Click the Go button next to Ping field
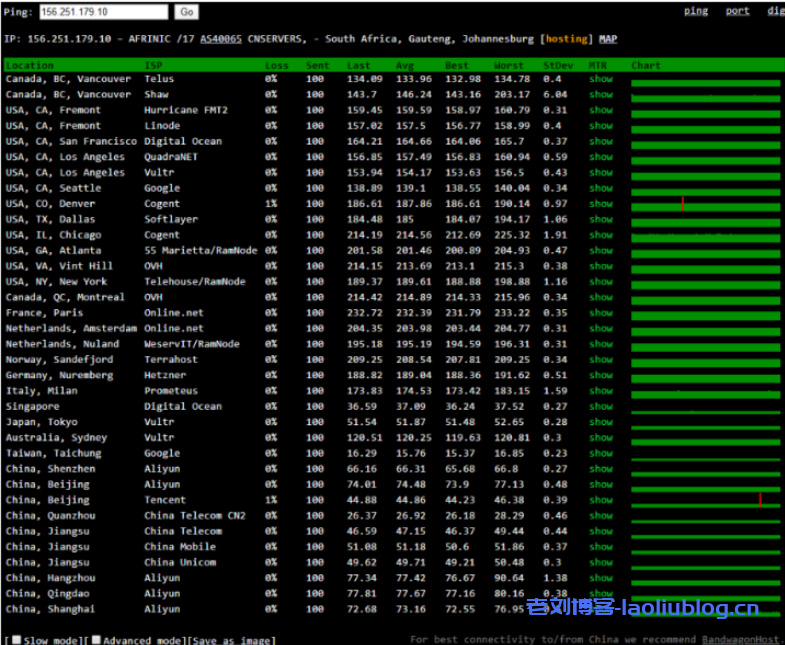 186,12
